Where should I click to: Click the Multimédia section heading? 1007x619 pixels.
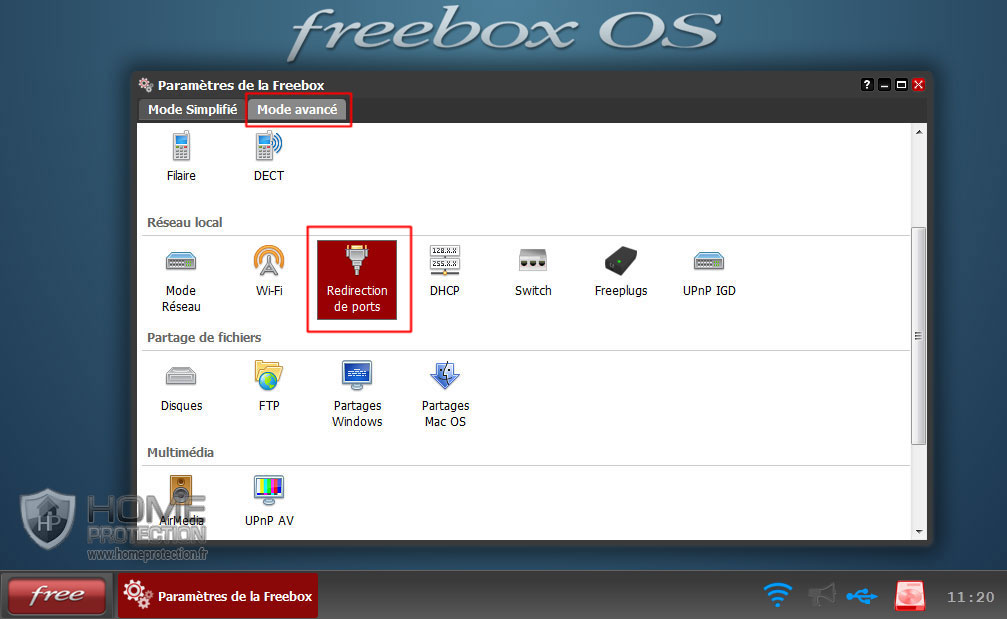(x=180, y=452)
